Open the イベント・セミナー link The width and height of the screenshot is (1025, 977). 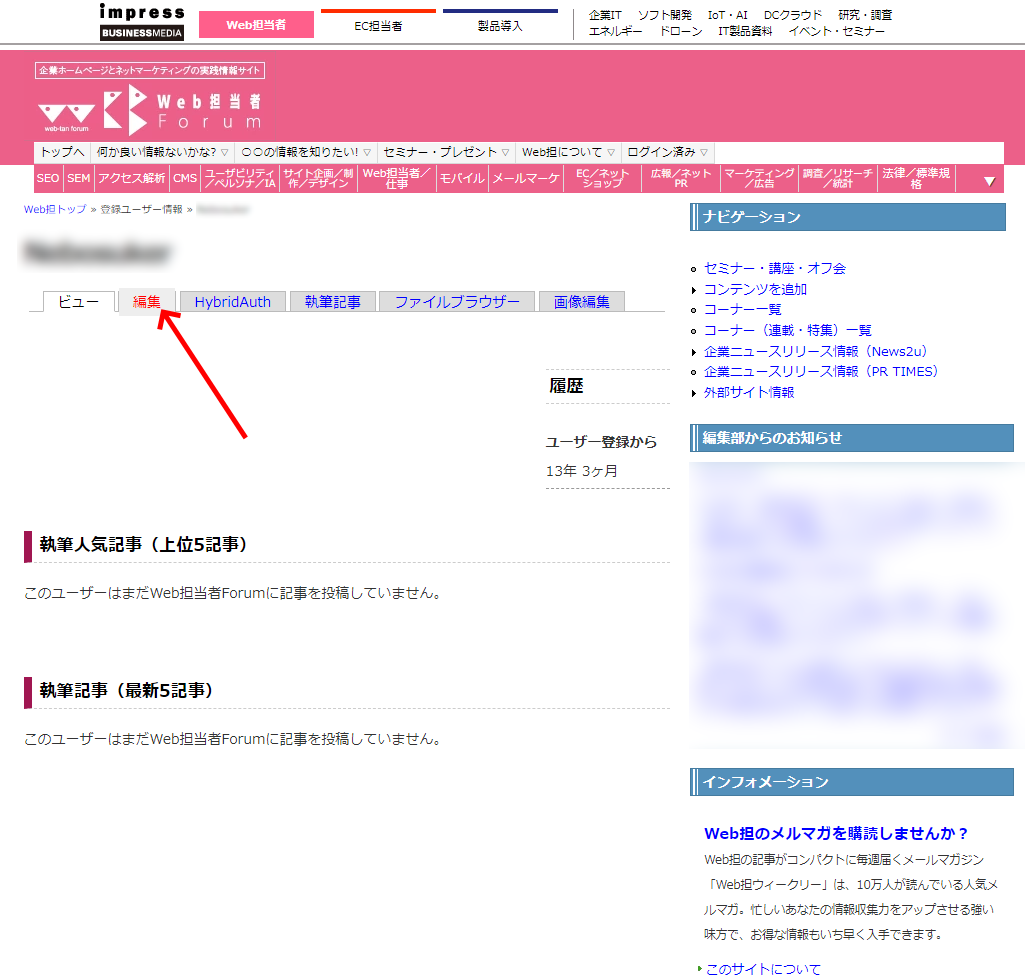(837, 31)
